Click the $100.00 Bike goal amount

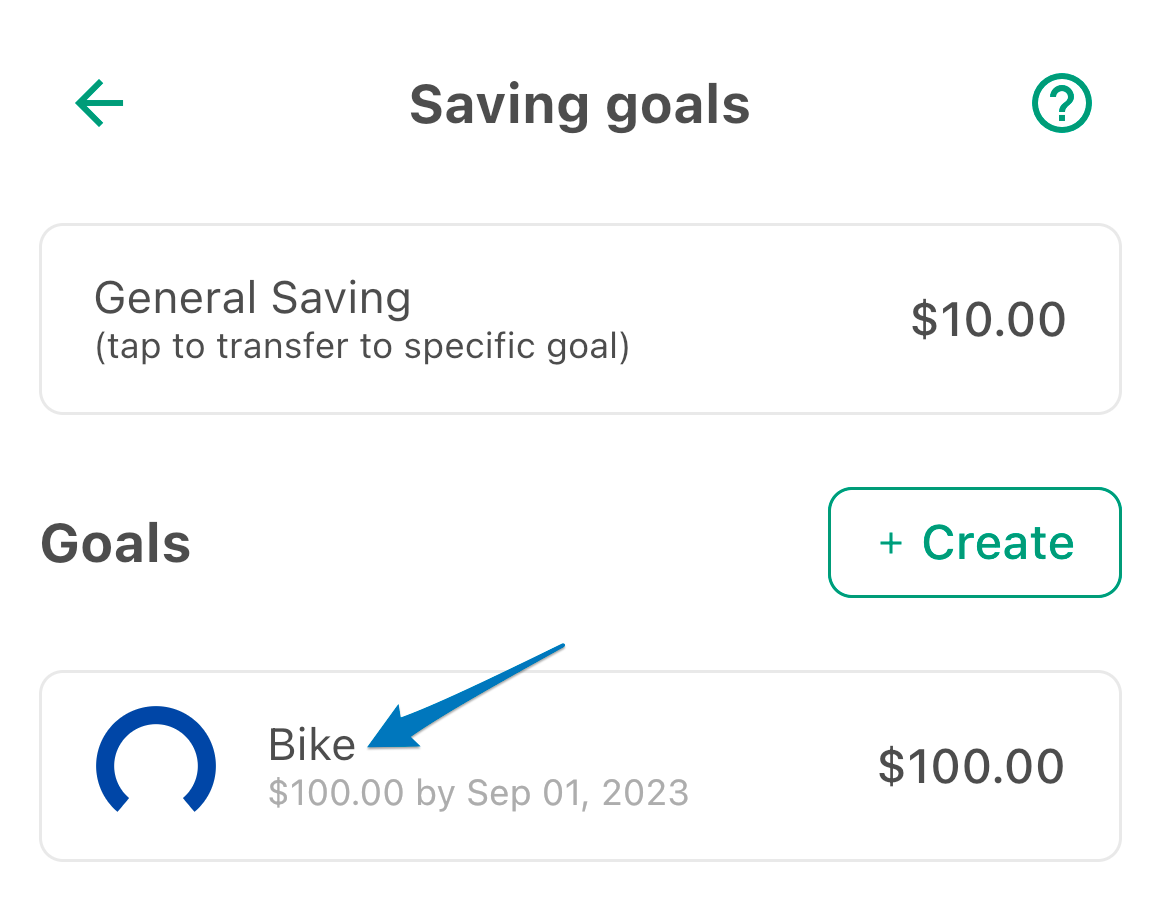(x=972, y=766)
